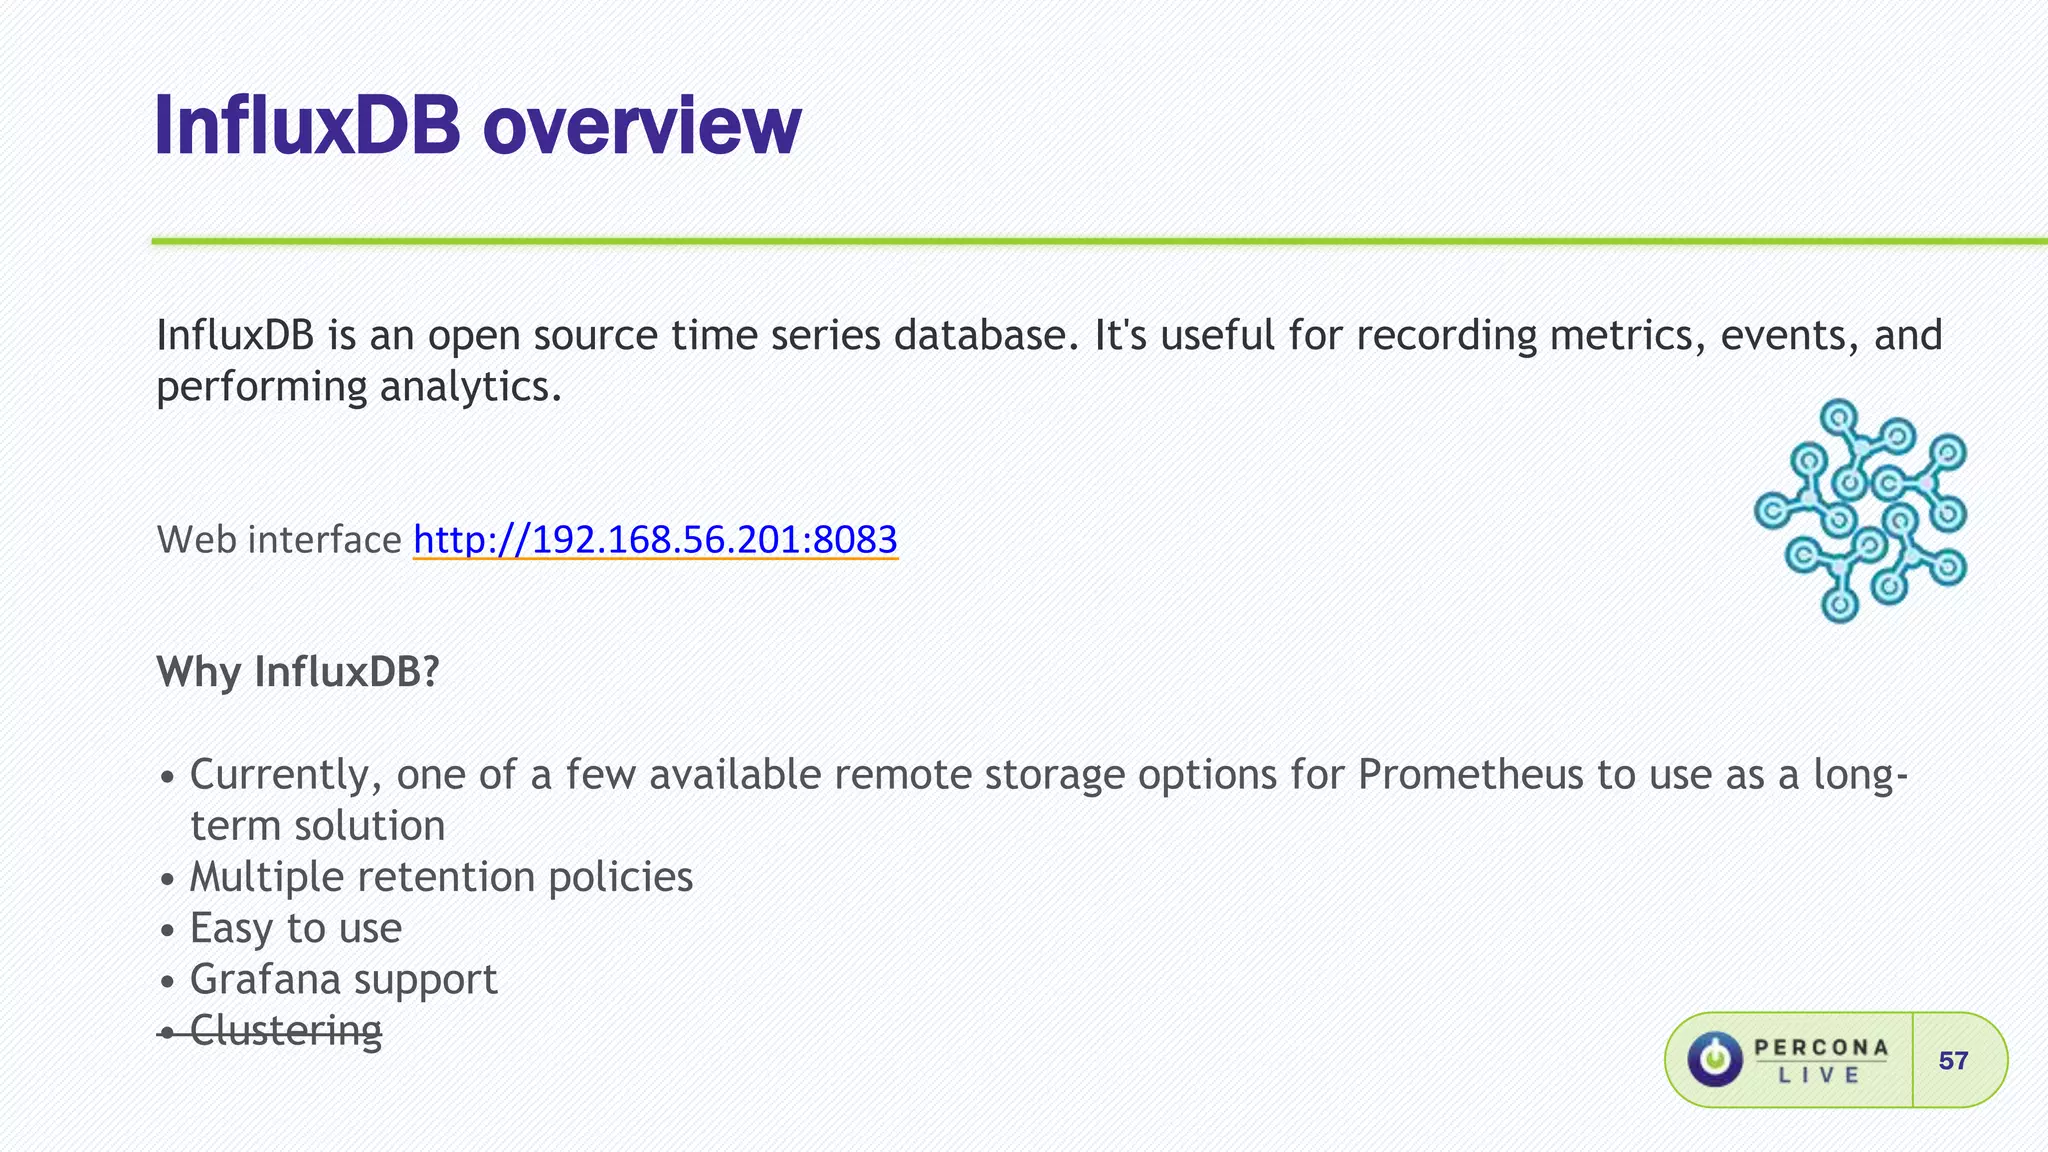Screen dimensions: 2048x1152
Task: Click the struck-through Clustering bullet
Action: (x=285, y=1030)
